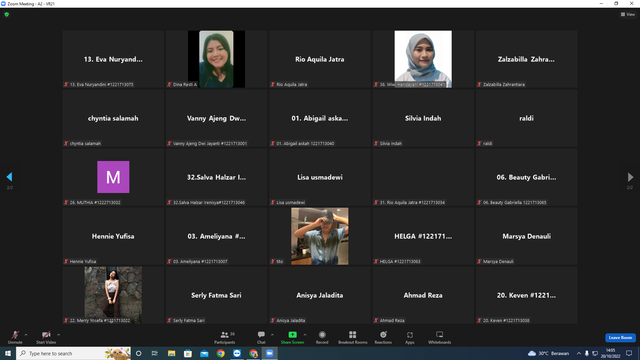
Task: Select 13. Eva Nuryandini video tile
Action: [x=113, y=59]
